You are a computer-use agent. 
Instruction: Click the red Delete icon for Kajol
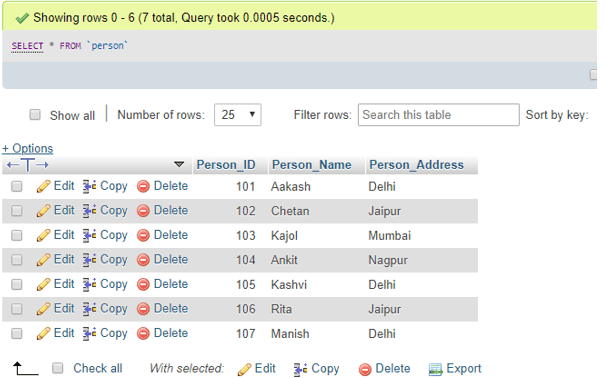(x=143, y=236)
